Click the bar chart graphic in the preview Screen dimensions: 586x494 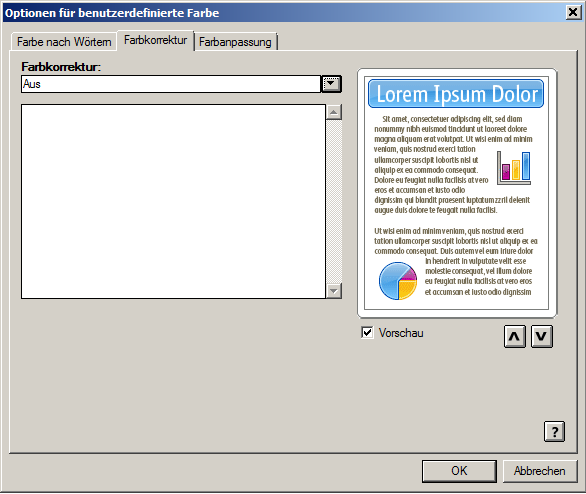[x=514, y=168]
